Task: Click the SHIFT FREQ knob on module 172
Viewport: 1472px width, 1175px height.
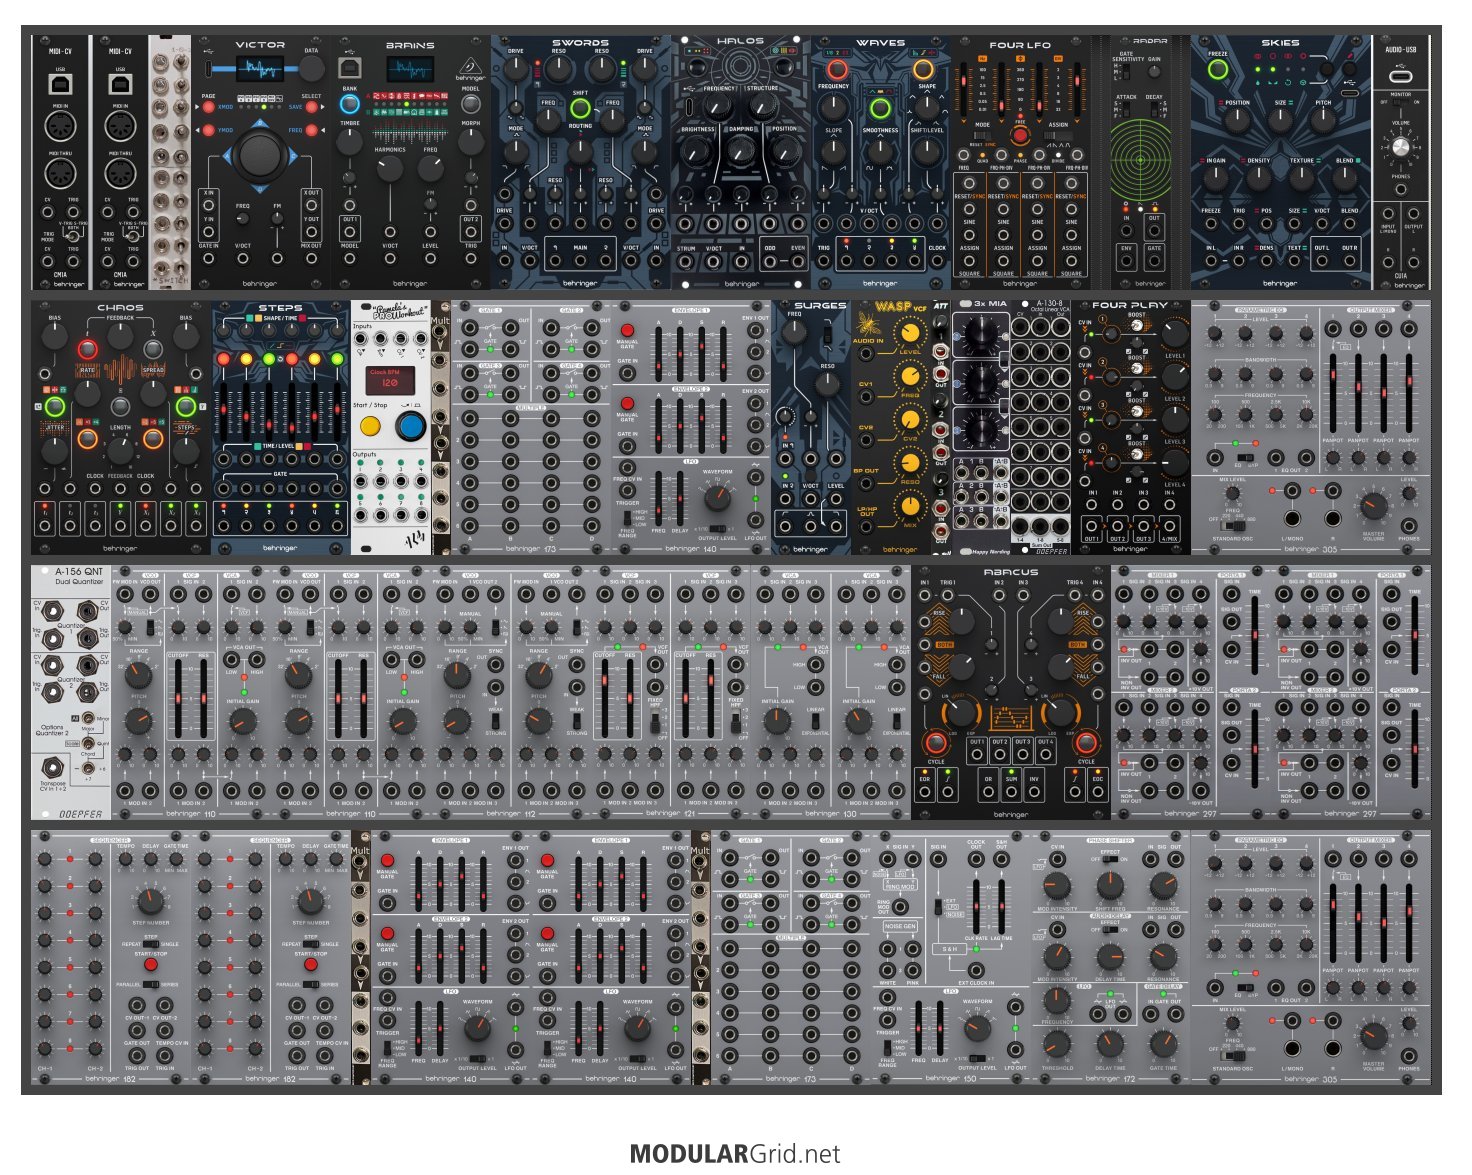Action: pyautogui.click(x=1110, y=885)
